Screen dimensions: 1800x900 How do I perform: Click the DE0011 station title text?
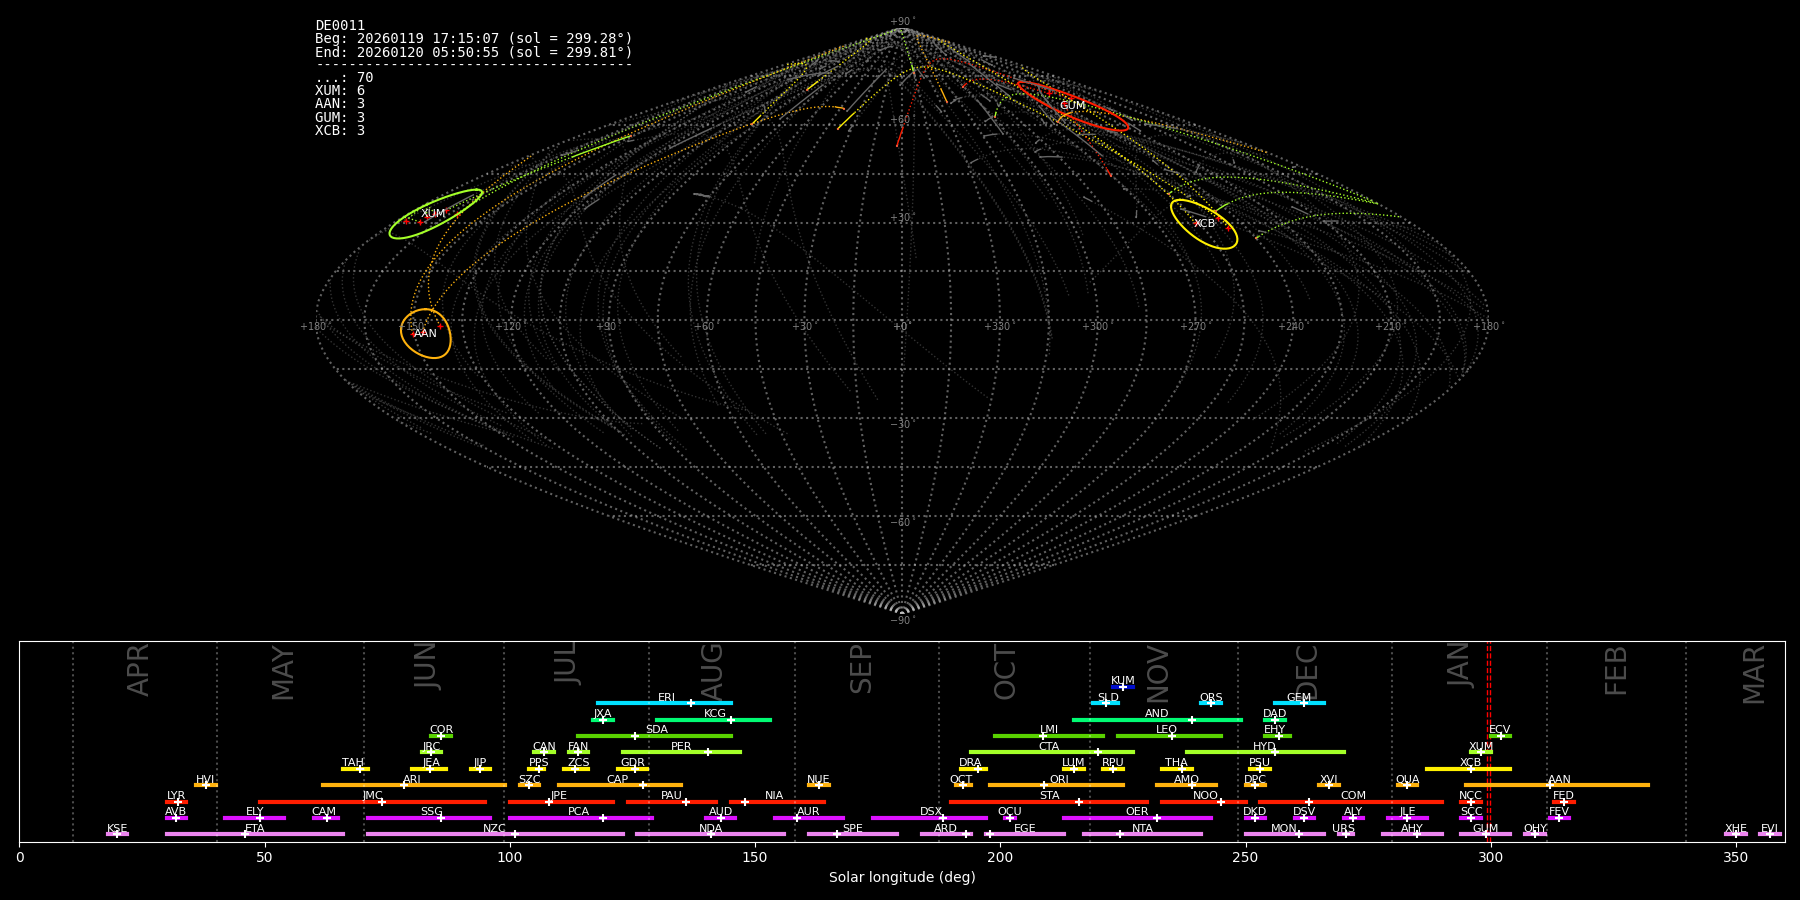(x=340, y=26)
